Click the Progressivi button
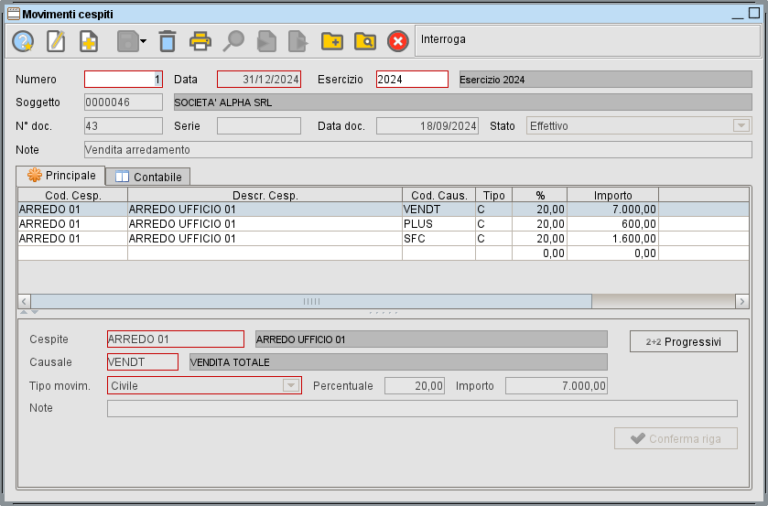The width and height of the screenshot is (768, 506). click(684, 341)
